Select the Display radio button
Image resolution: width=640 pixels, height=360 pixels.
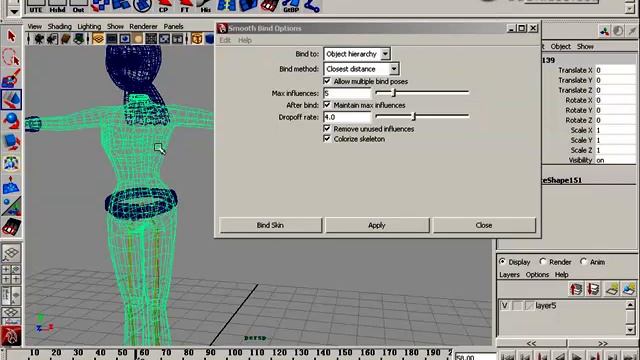(x=502, y=262)
